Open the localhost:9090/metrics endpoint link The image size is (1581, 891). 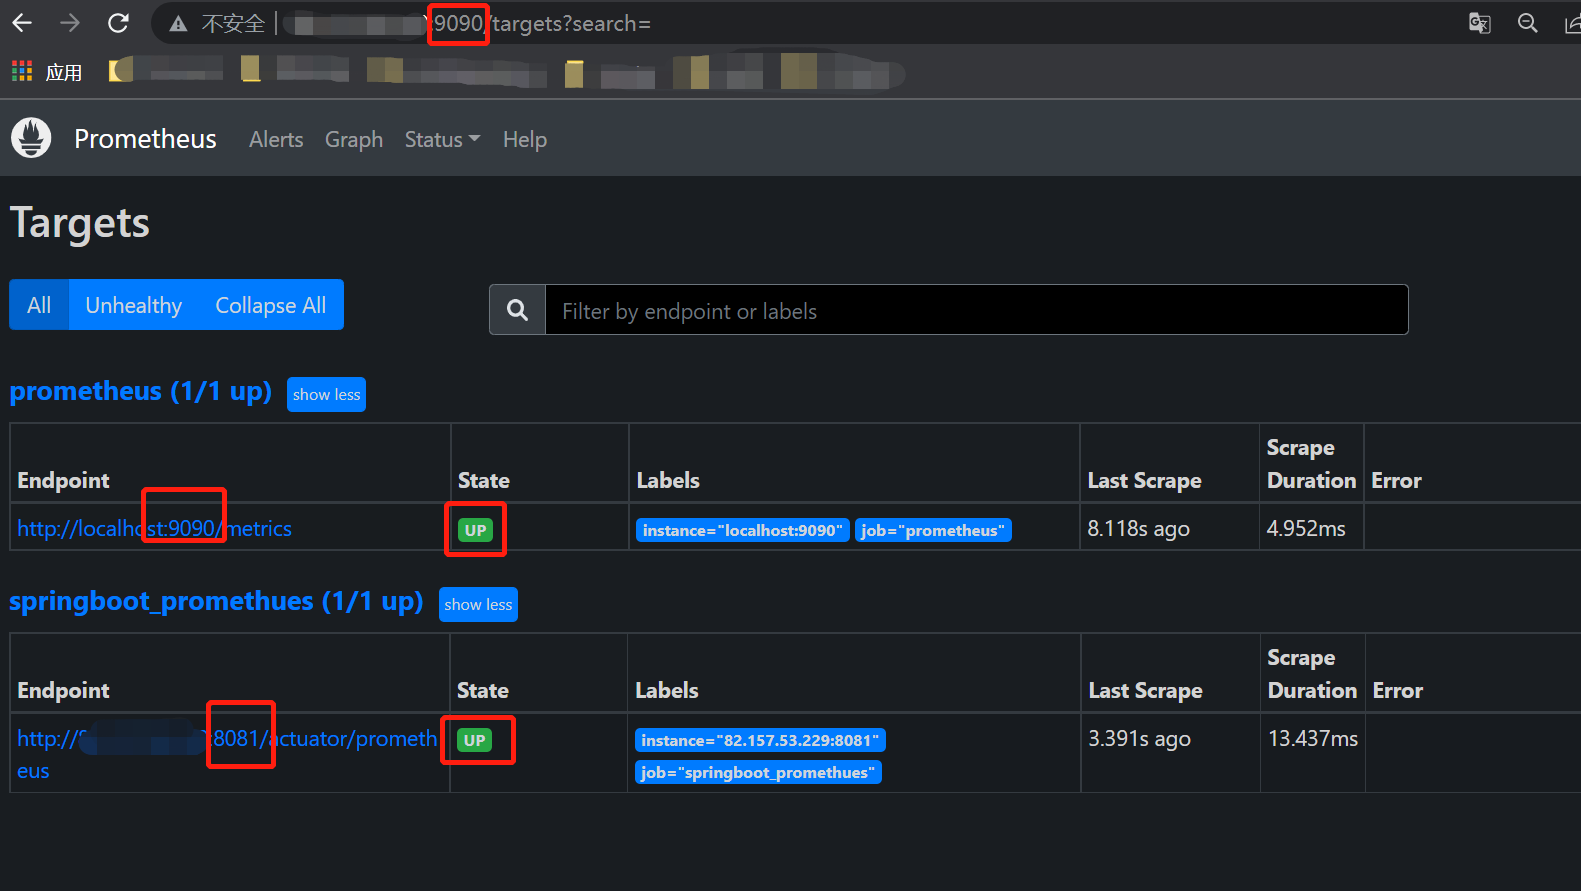pyautogui.click(x=155, y=528)
